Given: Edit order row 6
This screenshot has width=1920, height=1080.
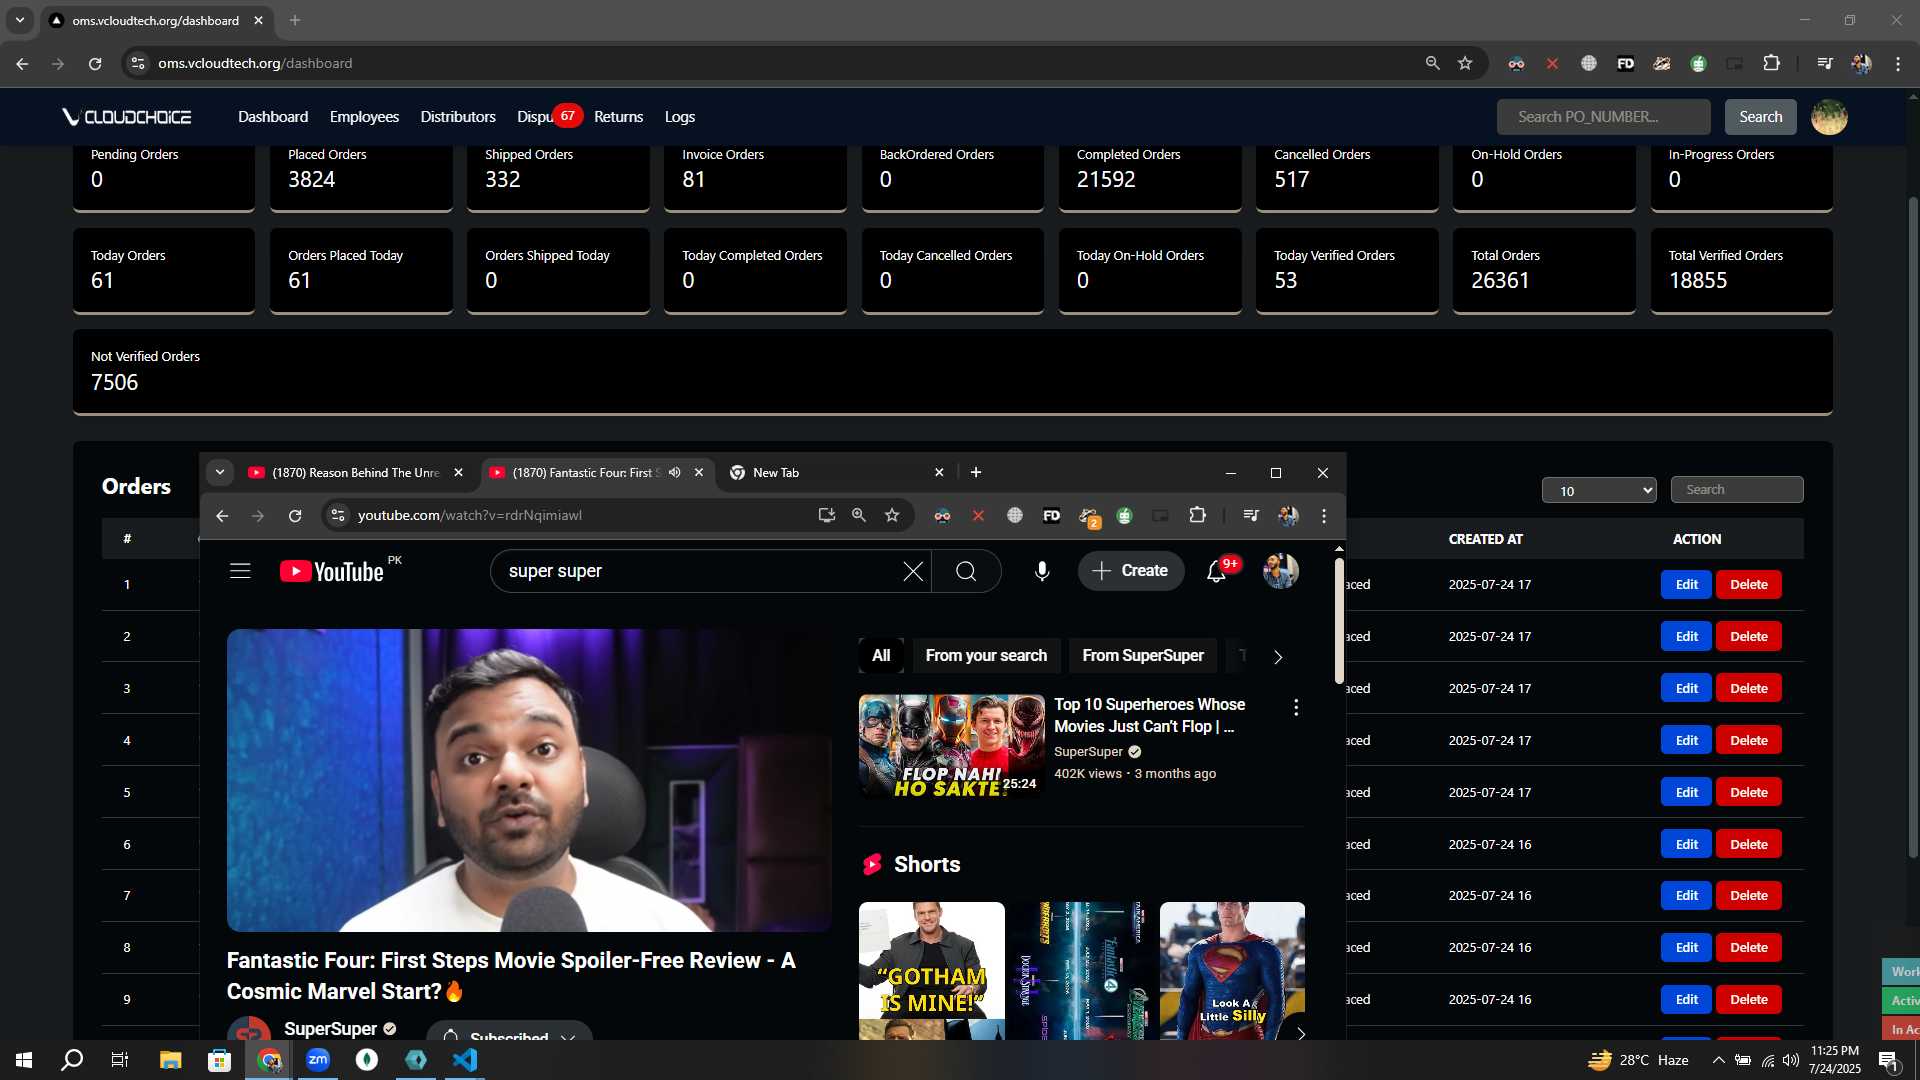Looking at the screenshot, I should [x=1686, y=845].
